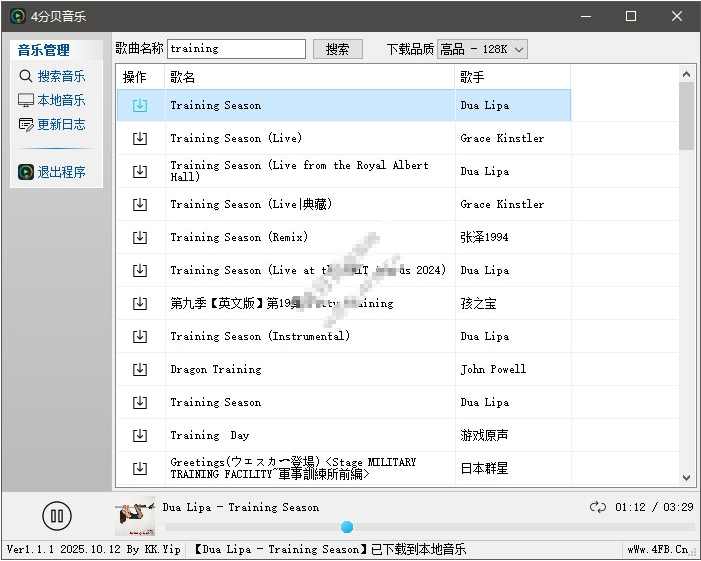This screenshot has height=561, width=701.
Task: Click the scrollbar up arrow
Action: point(687,74)
